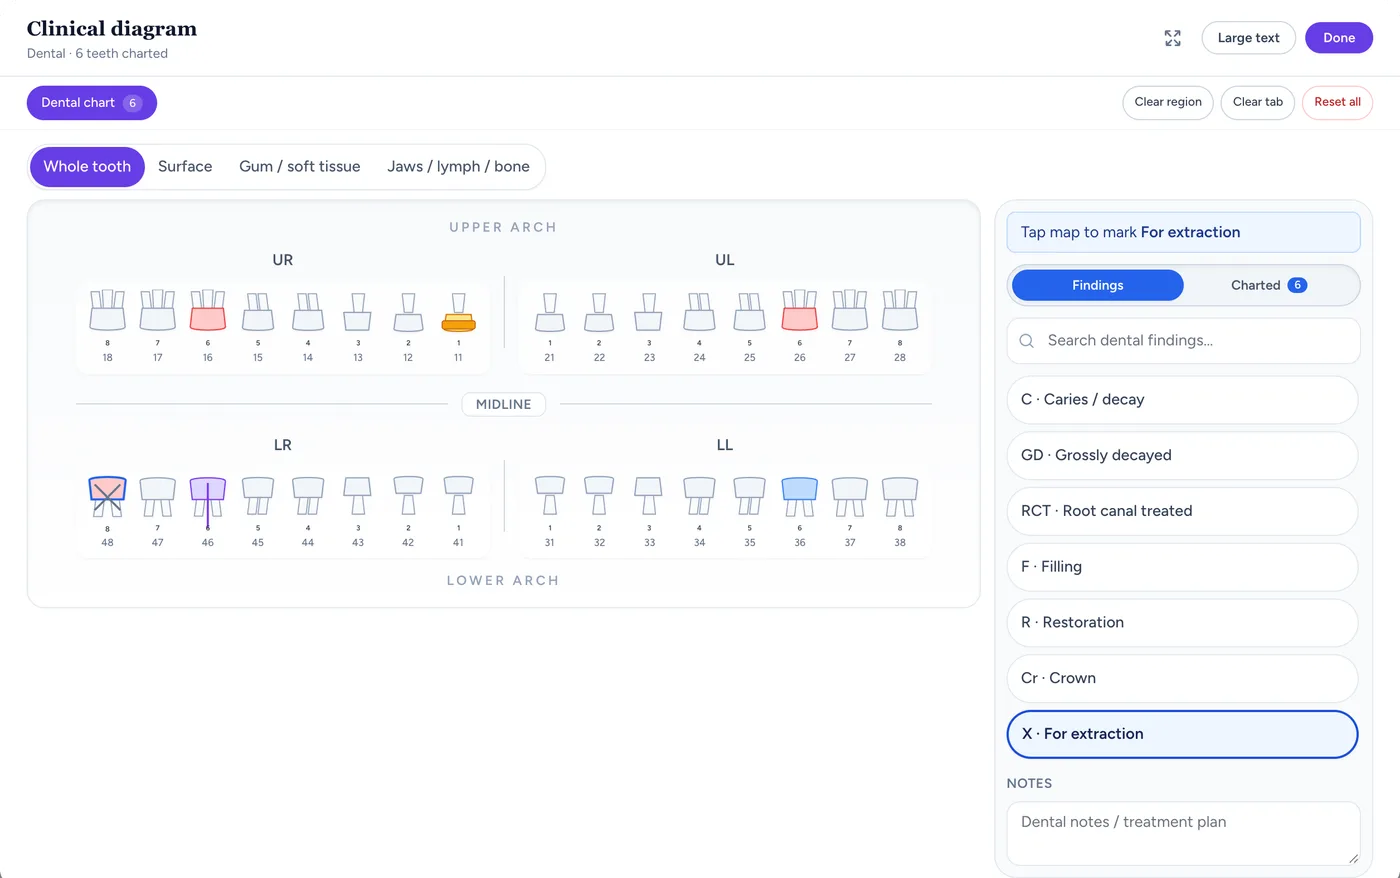Choose the Root canal treated finding

coord(1183,511)
